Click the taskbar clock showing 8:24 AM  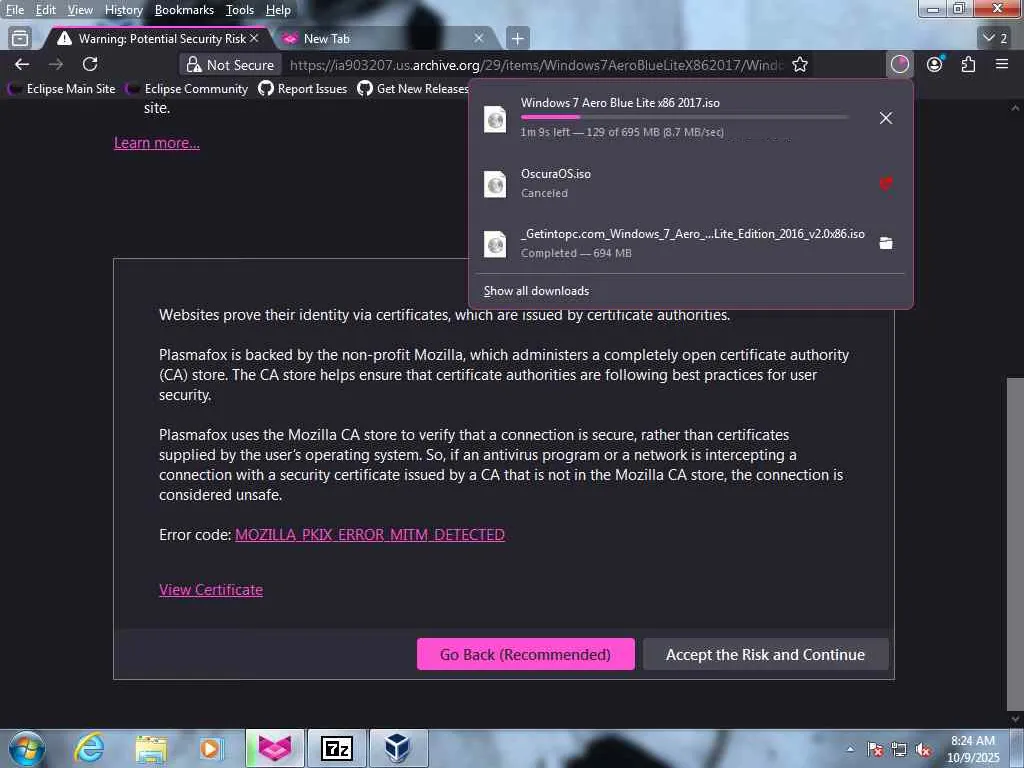[x=973, y=749]
